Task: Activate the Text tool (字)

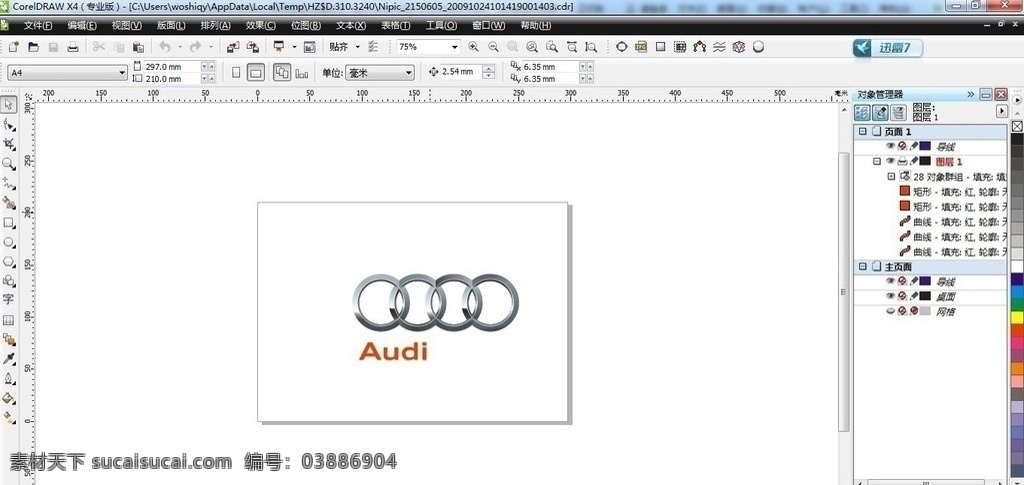Action: pyautogui.click(x=8, y=300)
